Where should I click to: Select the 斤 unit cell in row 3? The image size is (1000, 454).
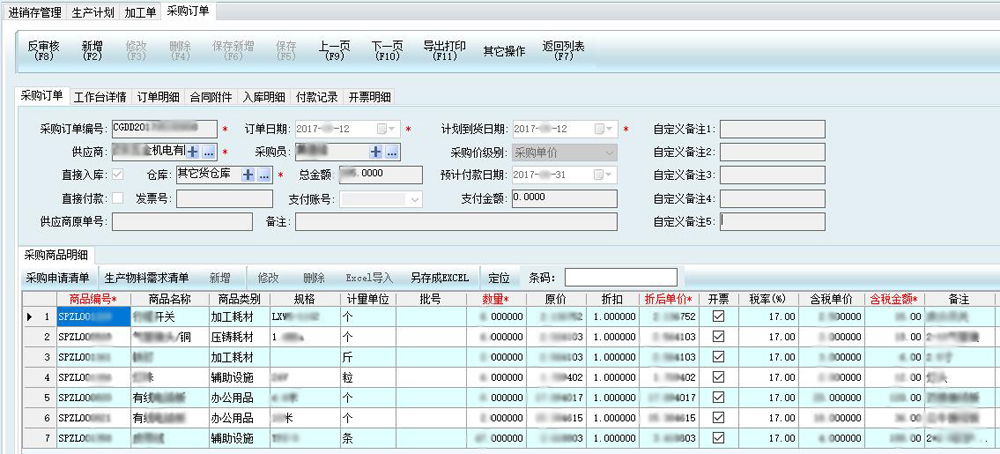click(x=368, y=357)
